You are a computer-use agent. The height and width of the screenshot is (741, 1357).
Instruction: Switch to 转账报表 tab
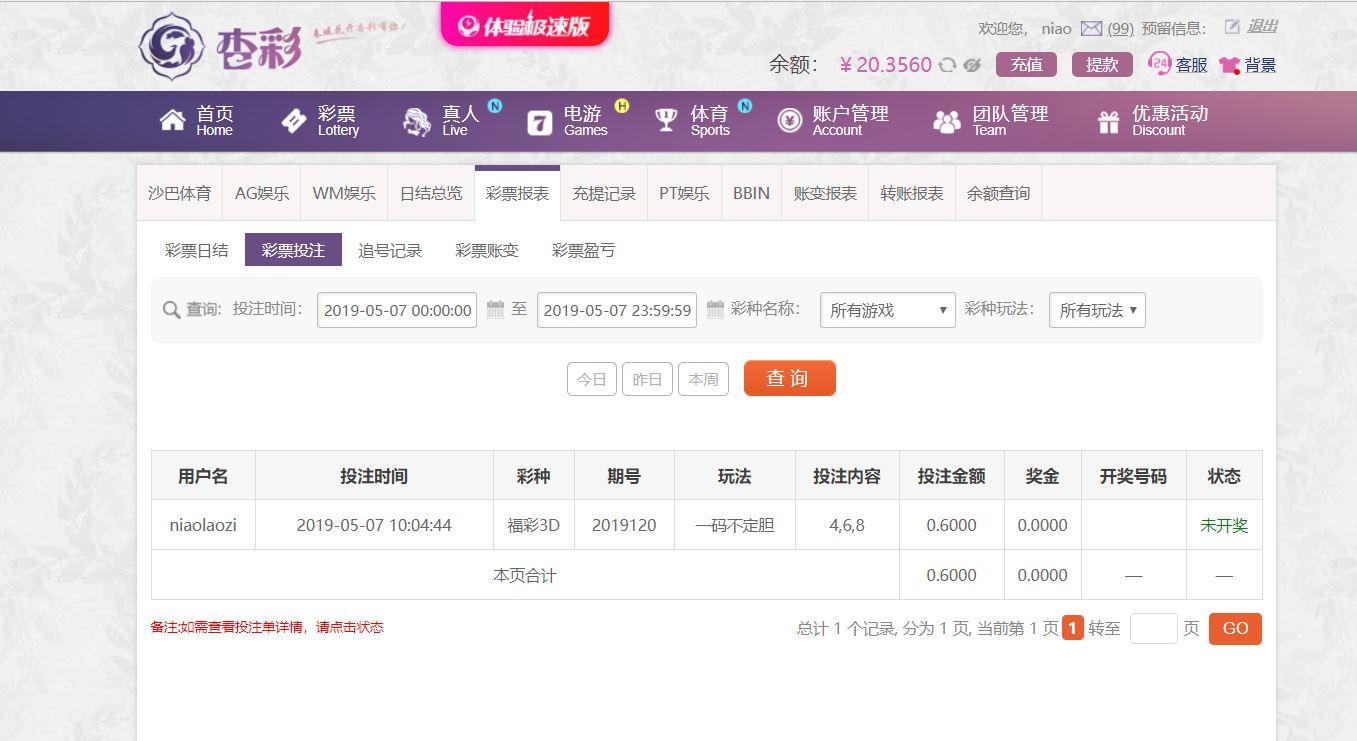pyautogui.click(x=912, y=193)
